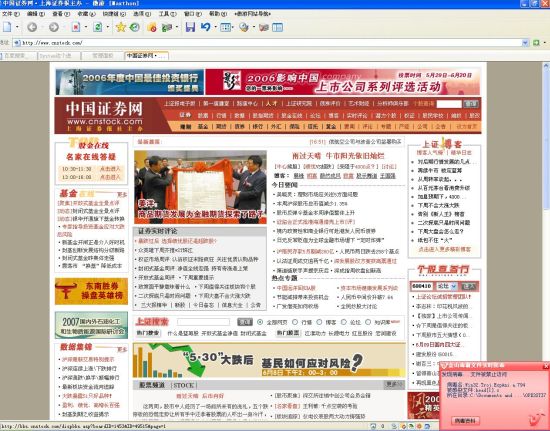550x431 pixels.
Task: Open the 2006影响中国 banner ad
Action: (x=343, y=82)
